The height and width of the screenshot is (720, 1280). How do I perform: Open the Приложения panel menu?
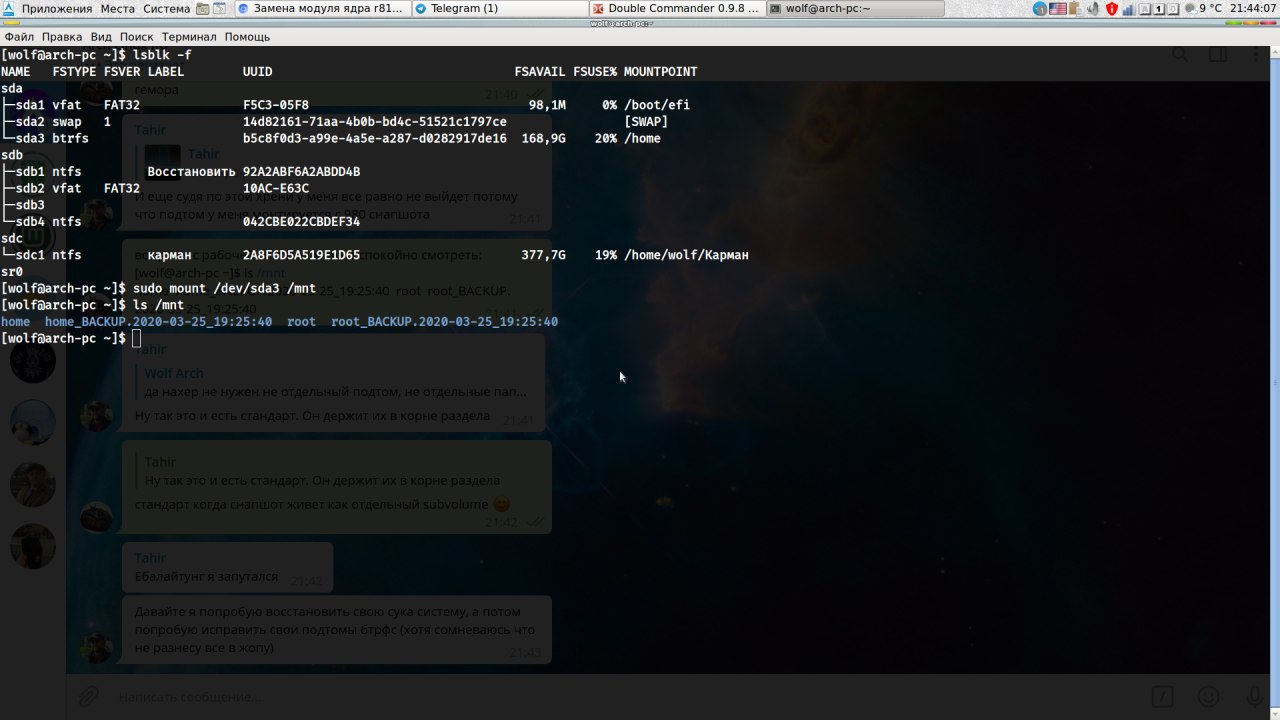(x=57, y=9)
